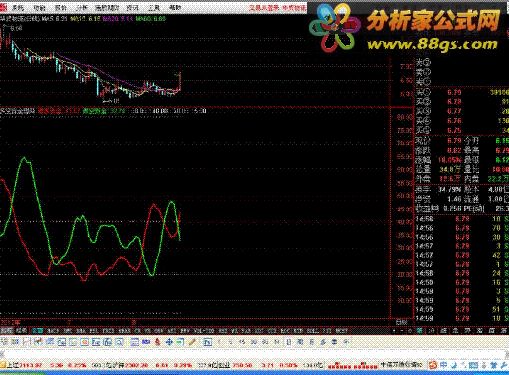This screenshot has width=509, height=375.
Task: Click the Fx formula toolbar icon
Action: point(207,342)
